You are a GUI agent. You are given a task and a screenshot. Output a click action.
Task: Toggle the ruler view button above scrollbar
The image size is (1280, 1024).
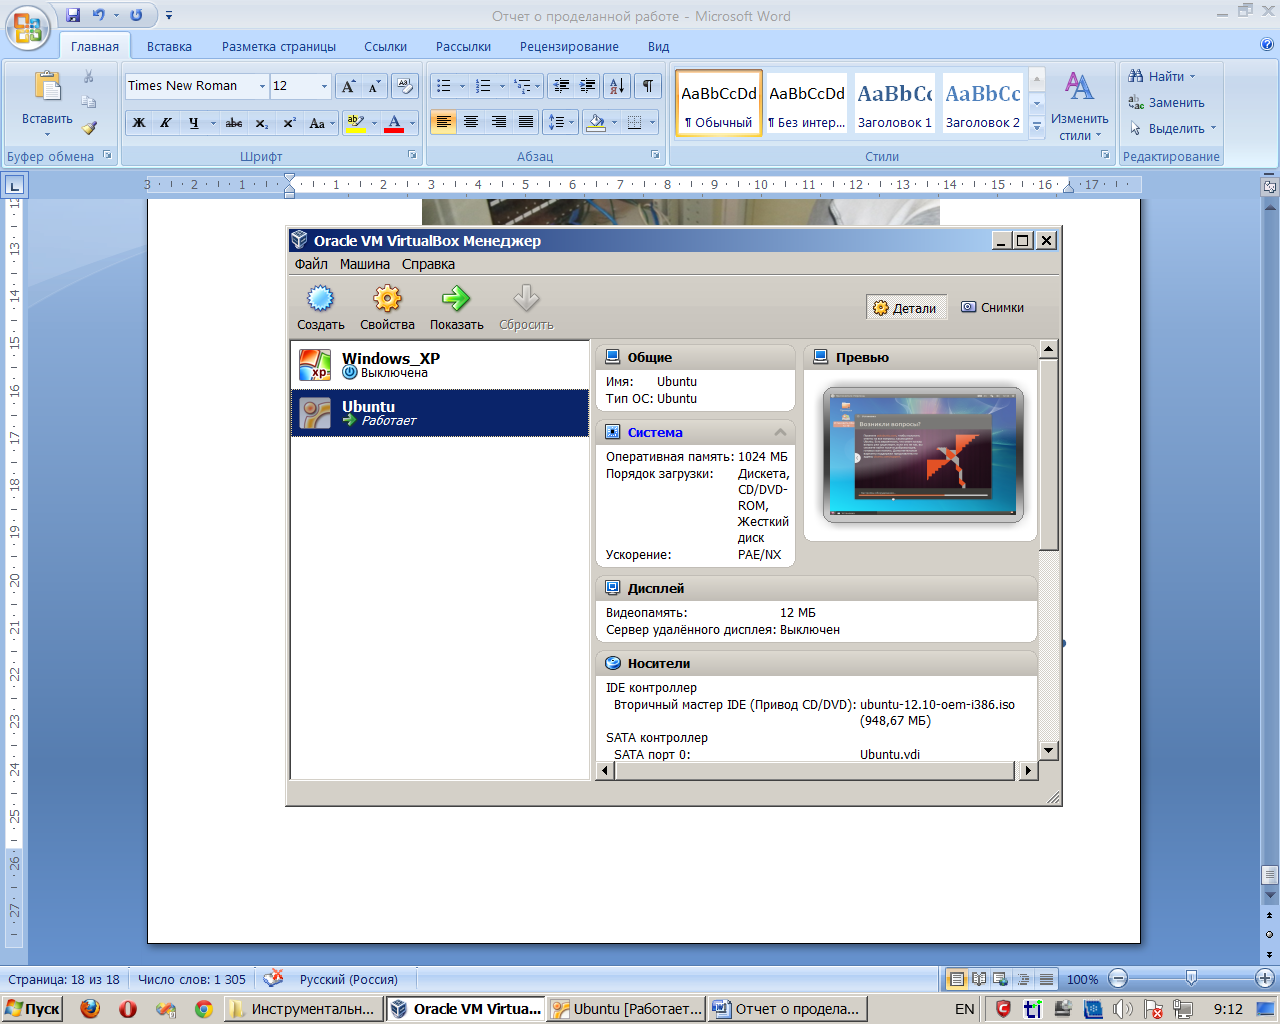tap(1269, 186)
